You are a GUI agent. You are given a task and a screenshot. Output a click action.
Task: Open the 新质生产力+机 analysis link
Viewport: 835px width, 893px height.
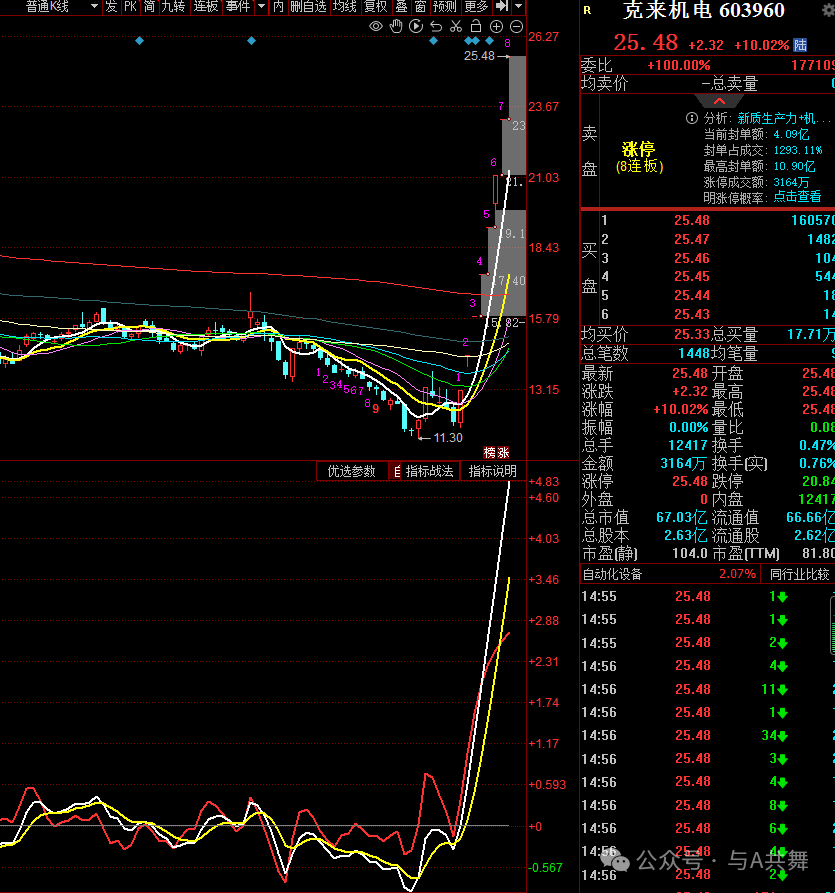[x=784, y=118]
